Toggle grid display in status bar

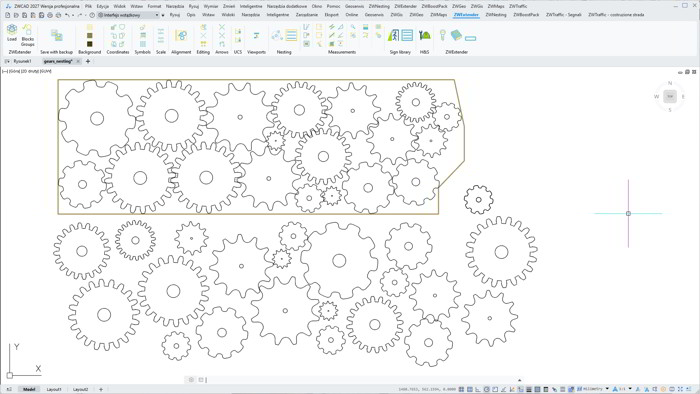(470, 390)
